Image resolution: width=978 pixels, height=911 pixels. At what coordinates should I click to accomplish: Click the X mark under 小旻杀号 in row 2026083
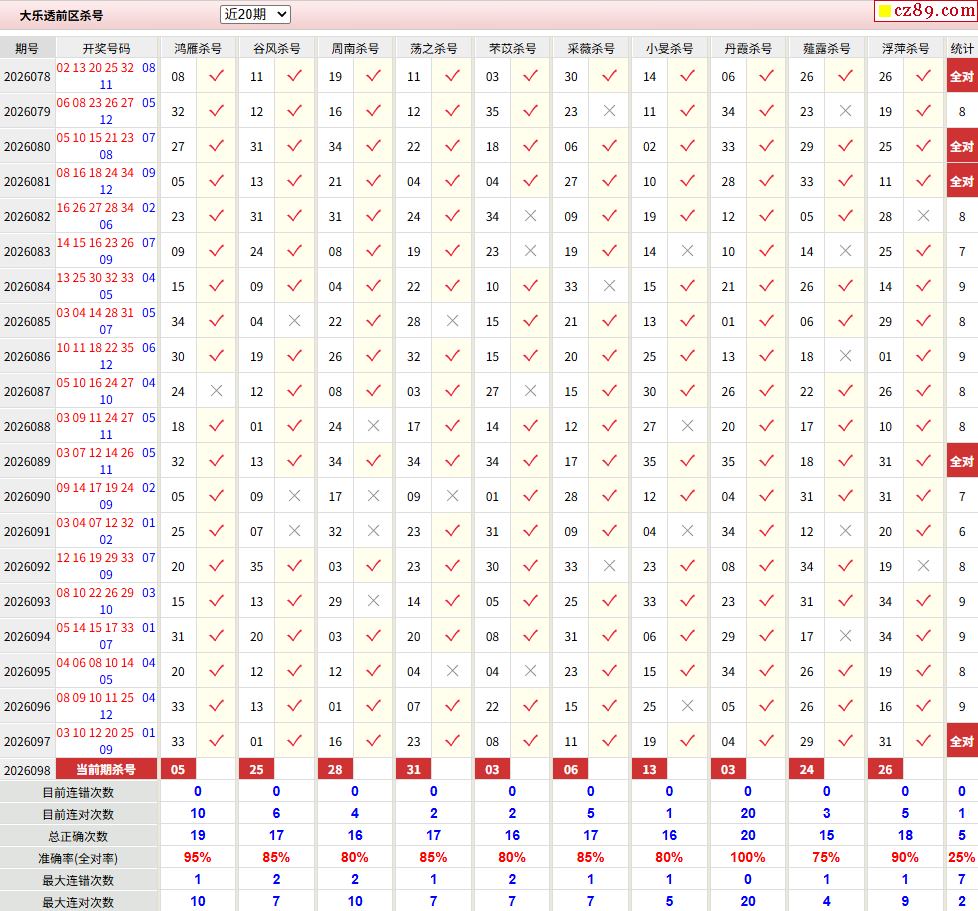tap(688, 251)
